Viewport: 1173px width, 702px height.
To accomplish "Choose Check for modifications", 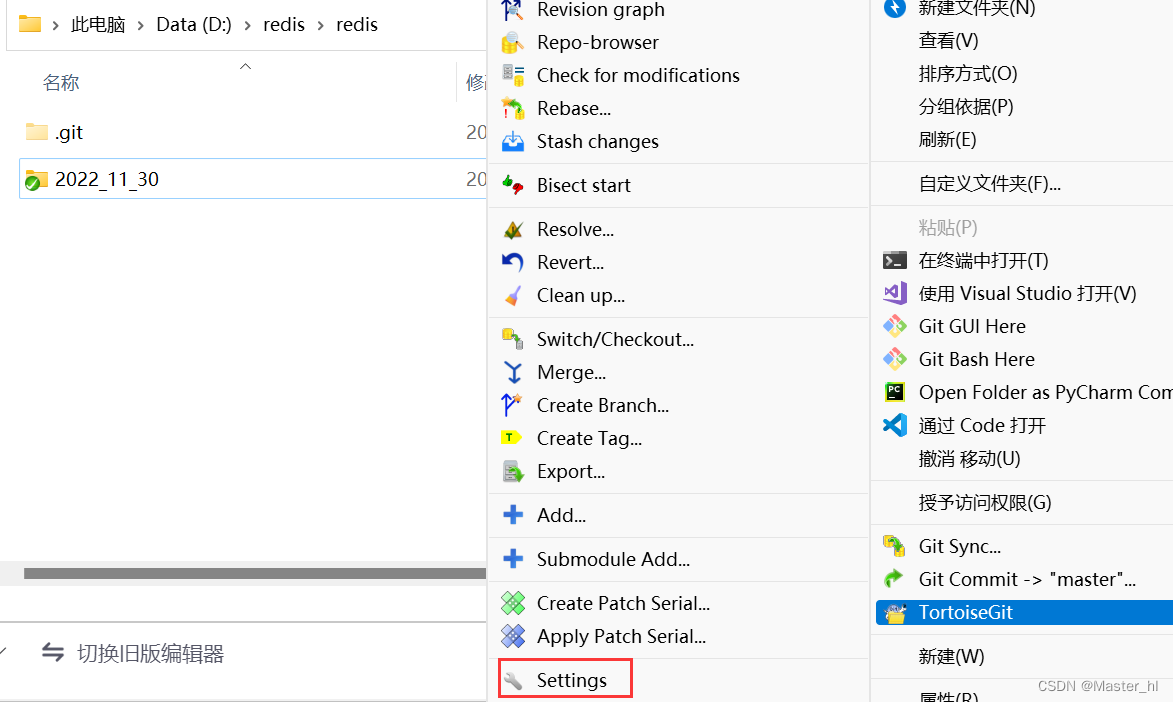I will tap(678, 76).
